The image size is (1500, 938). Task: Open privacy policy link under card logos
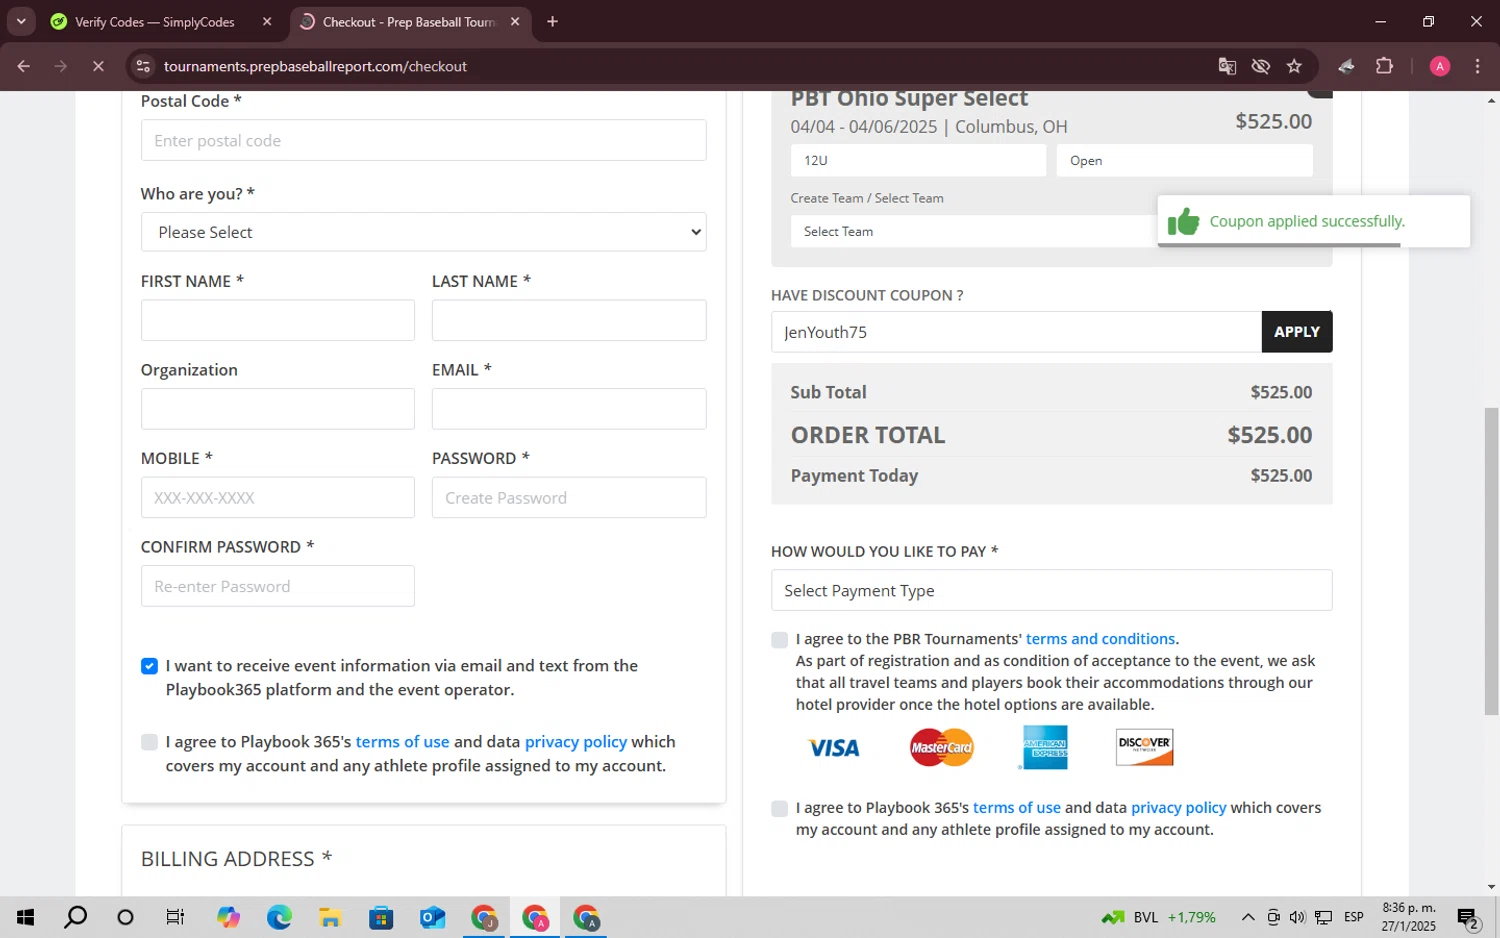pyautogui.click(x=1178, y=808)
